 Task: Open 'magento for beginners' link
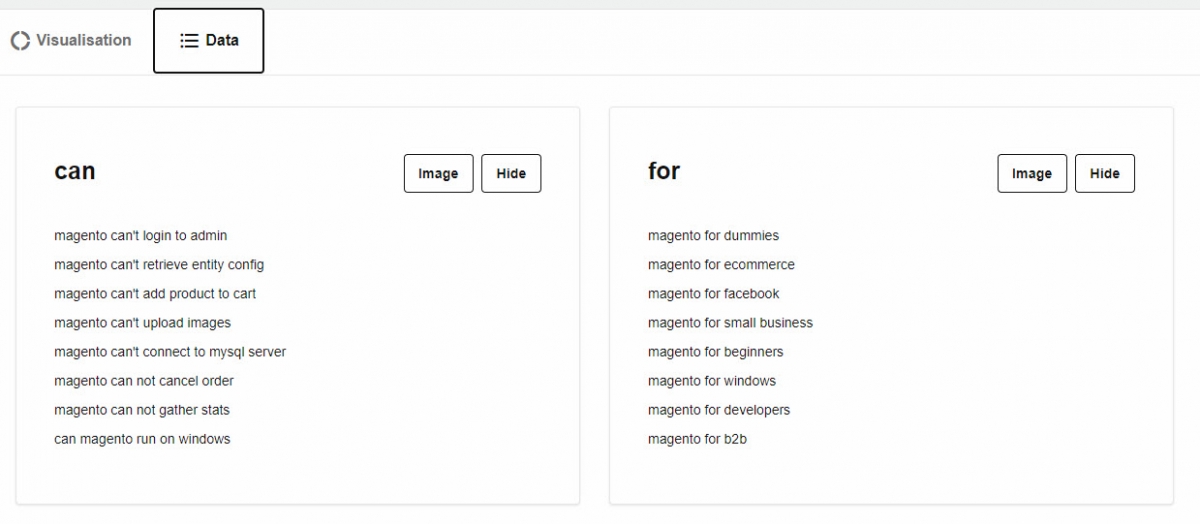point(715,352)
